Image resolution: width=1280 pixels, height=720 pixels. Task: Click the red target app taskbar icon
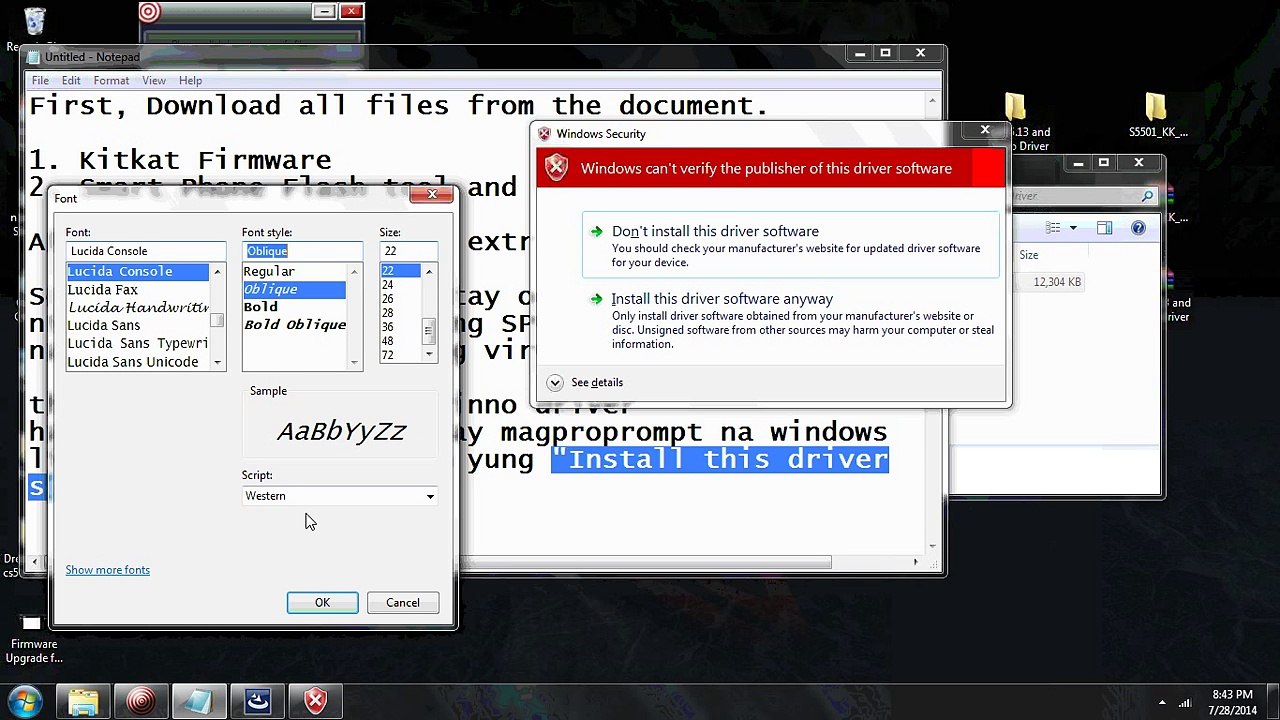click(141, 701)
